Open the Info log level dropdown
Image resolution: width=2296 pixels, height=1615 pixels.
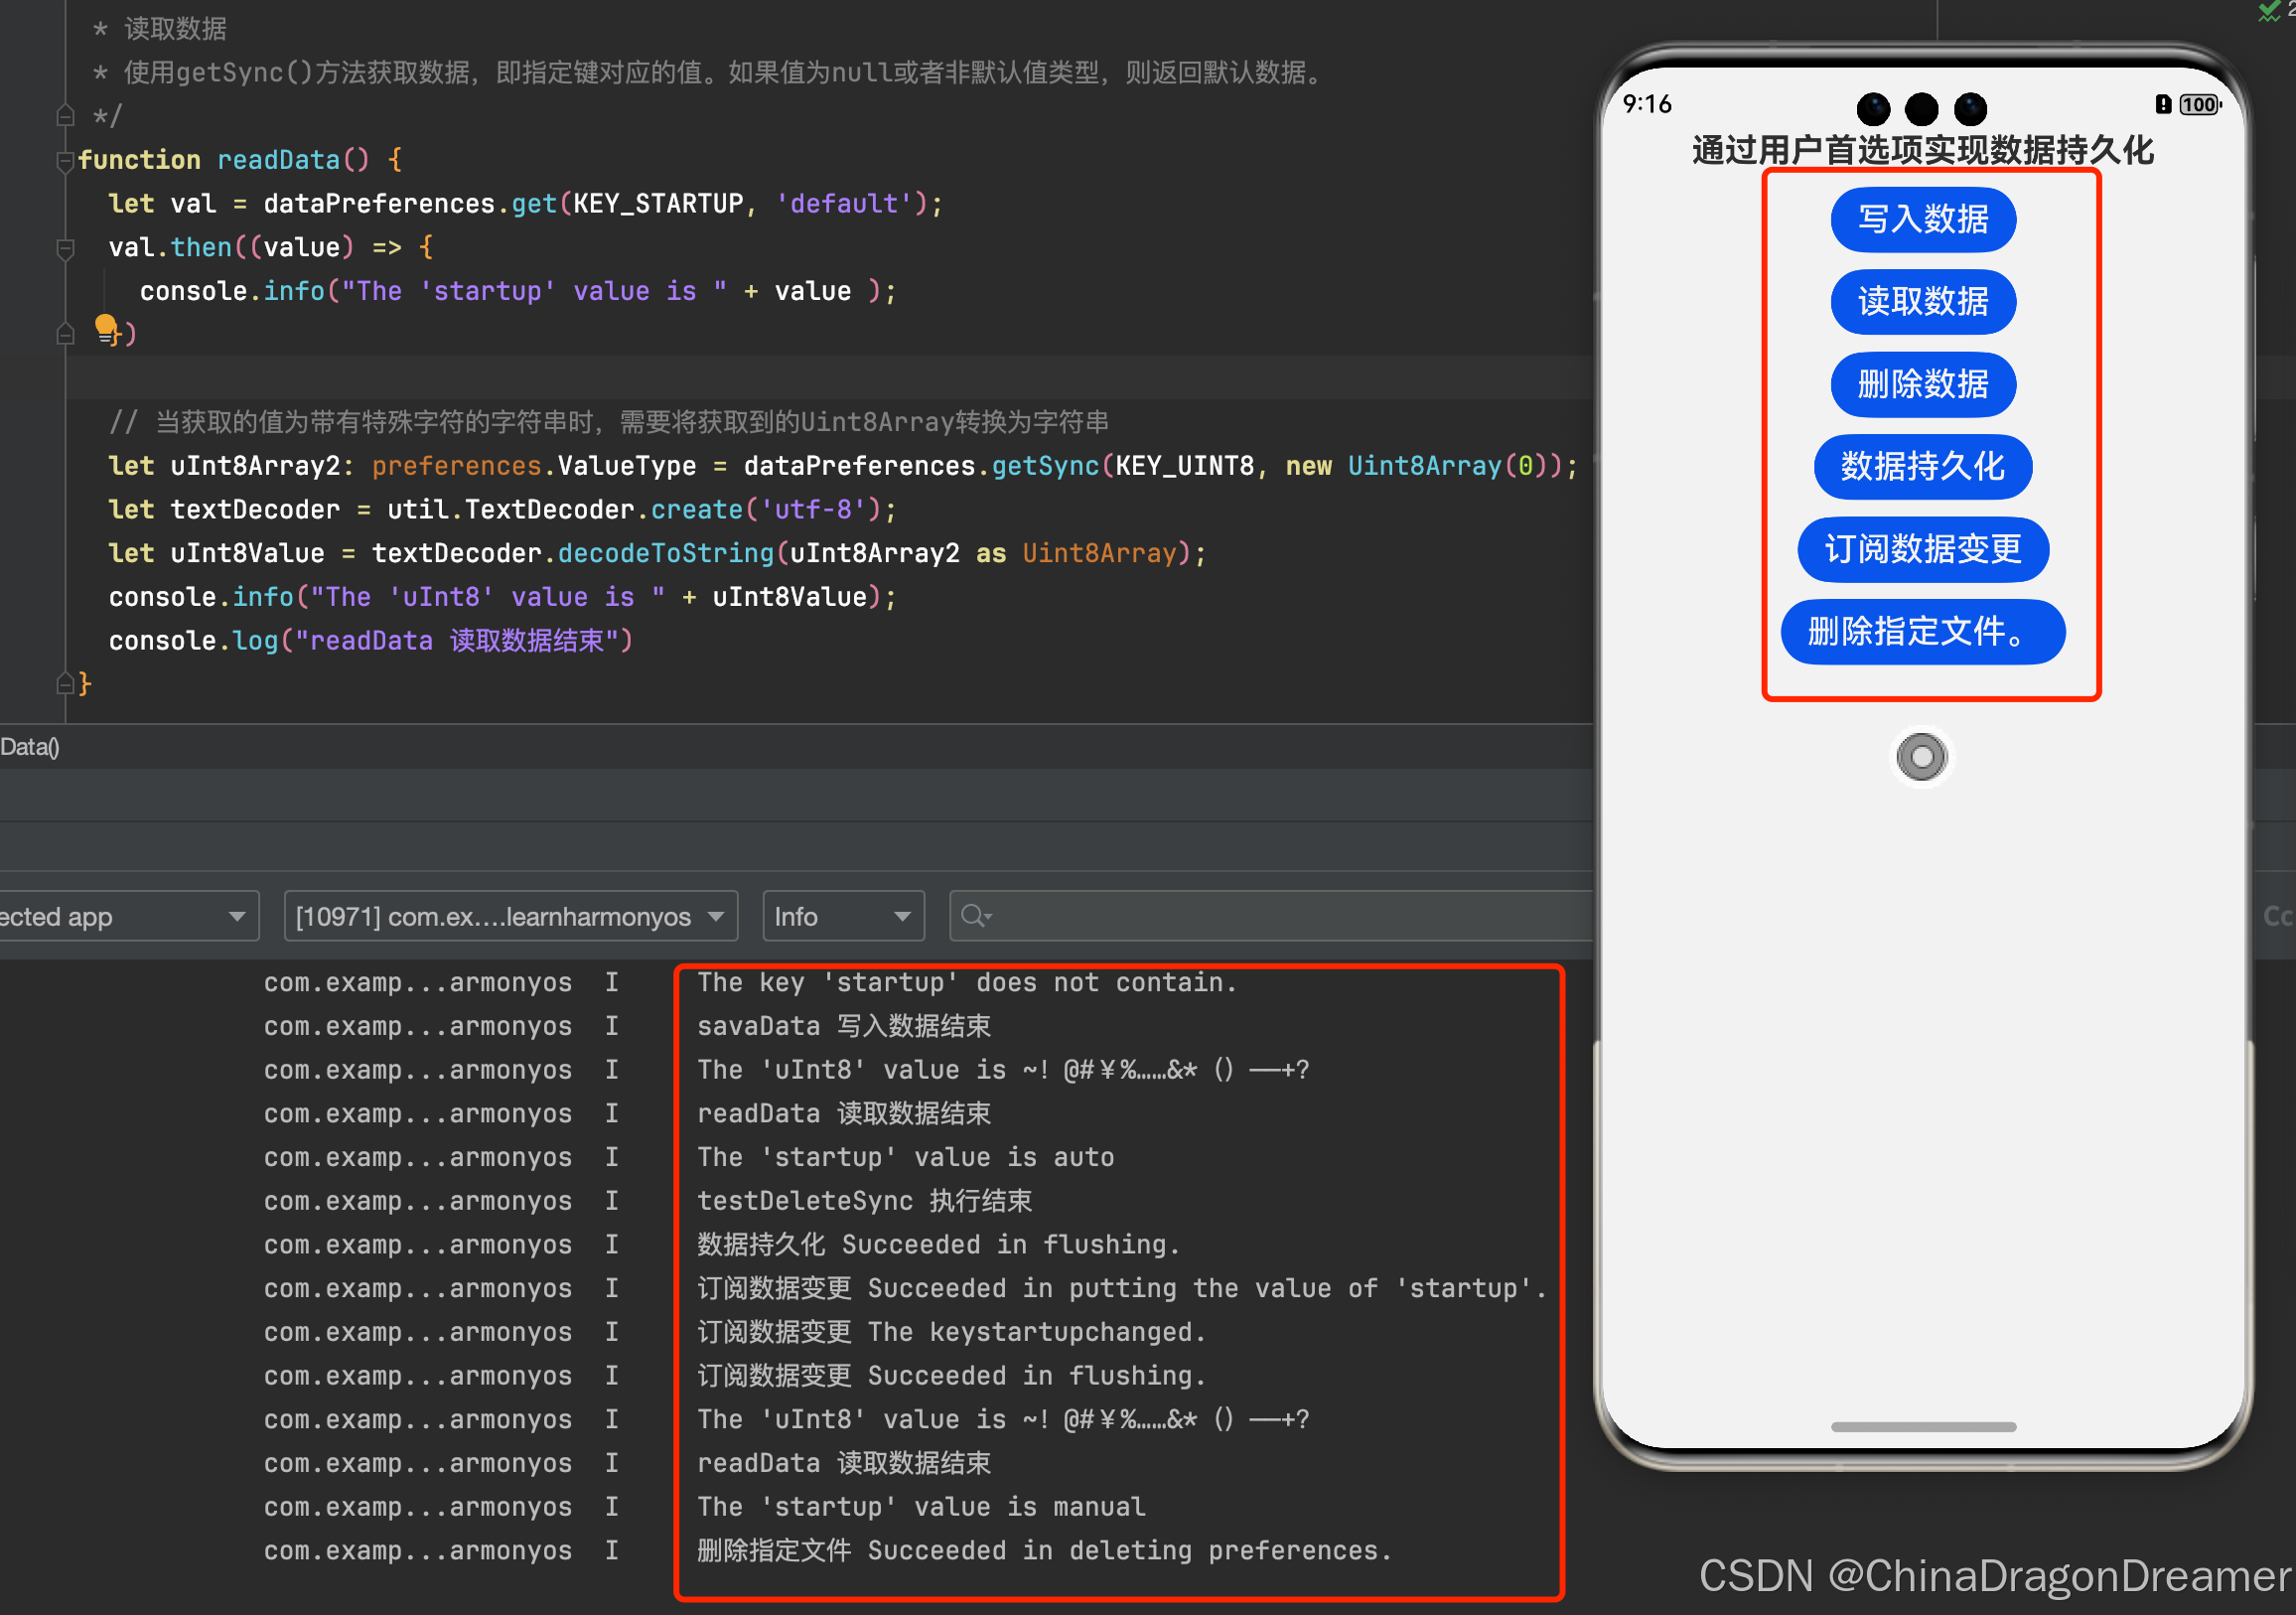842,916
